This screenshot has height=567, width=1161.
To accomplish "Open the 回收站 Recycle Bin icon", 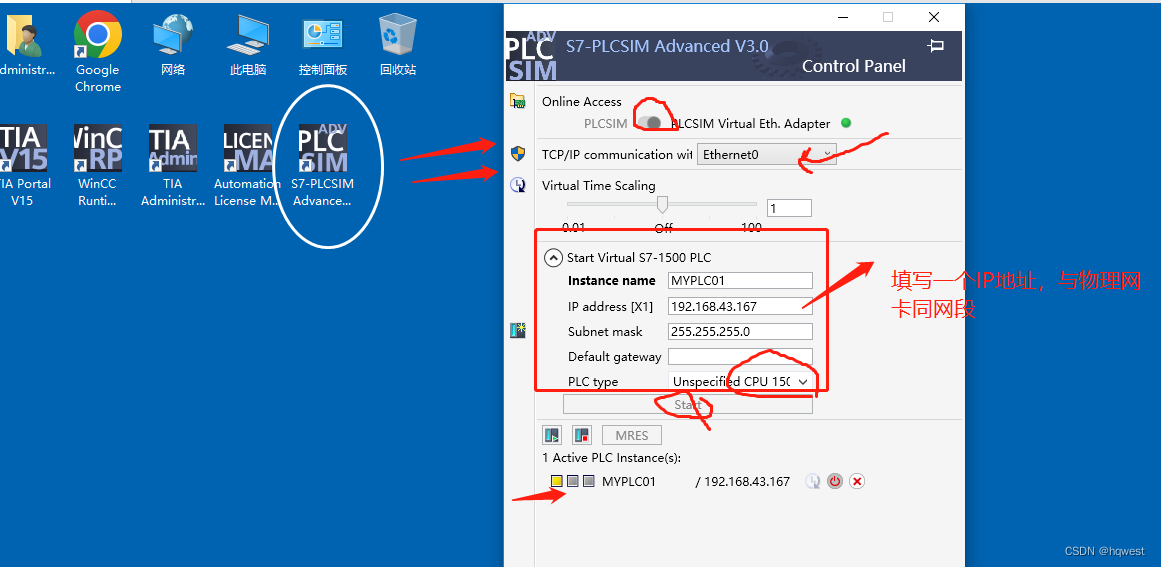I will (398, 44).
